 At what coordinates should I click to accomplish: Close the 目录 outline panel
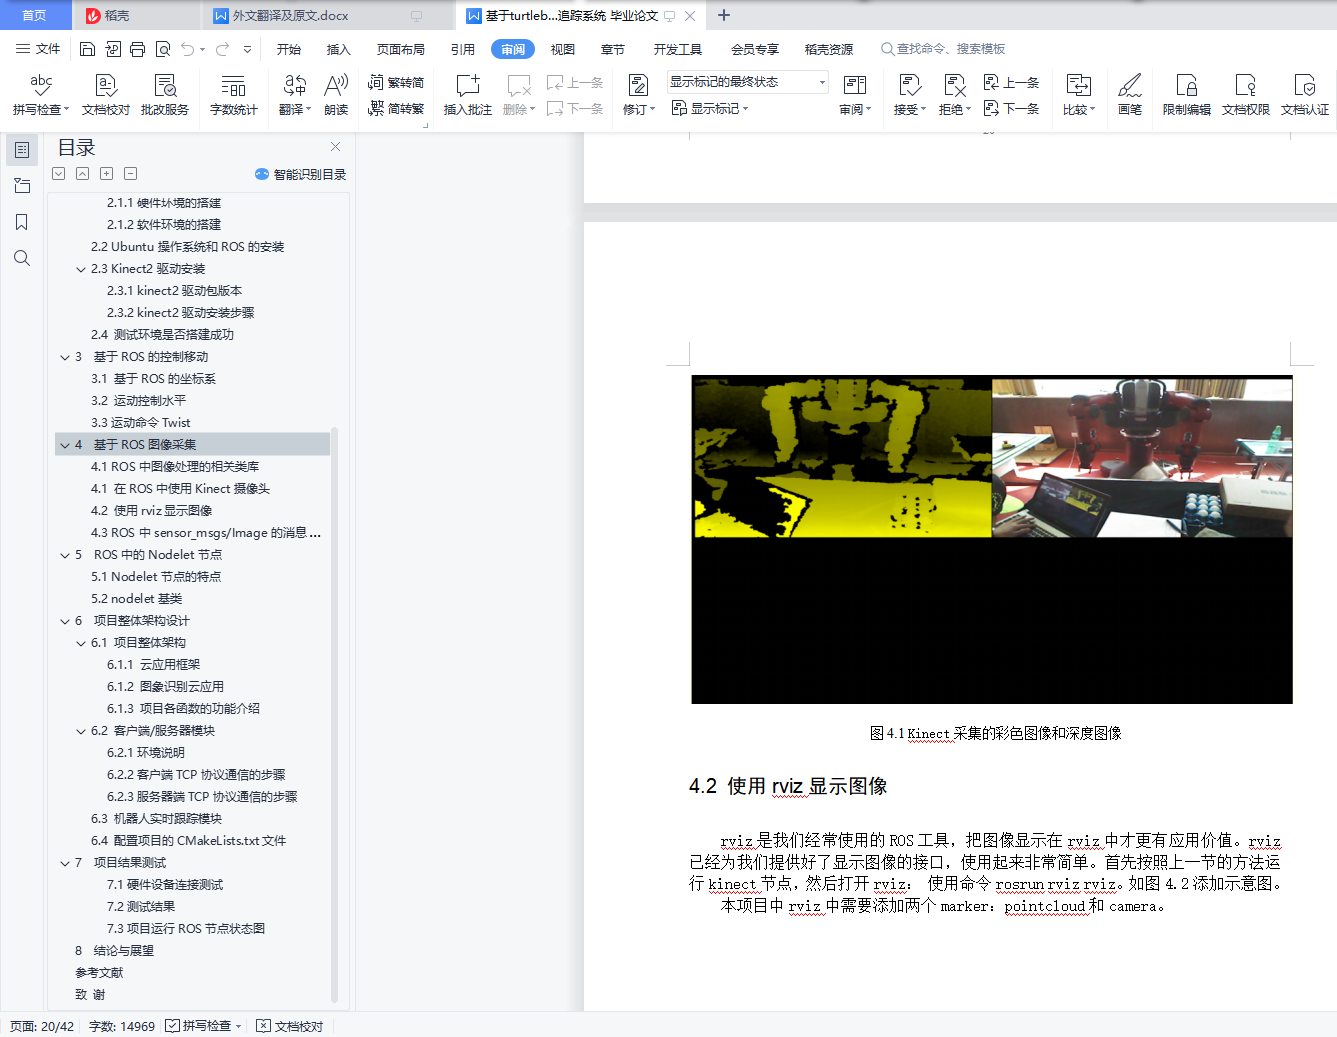click(336, 146)
